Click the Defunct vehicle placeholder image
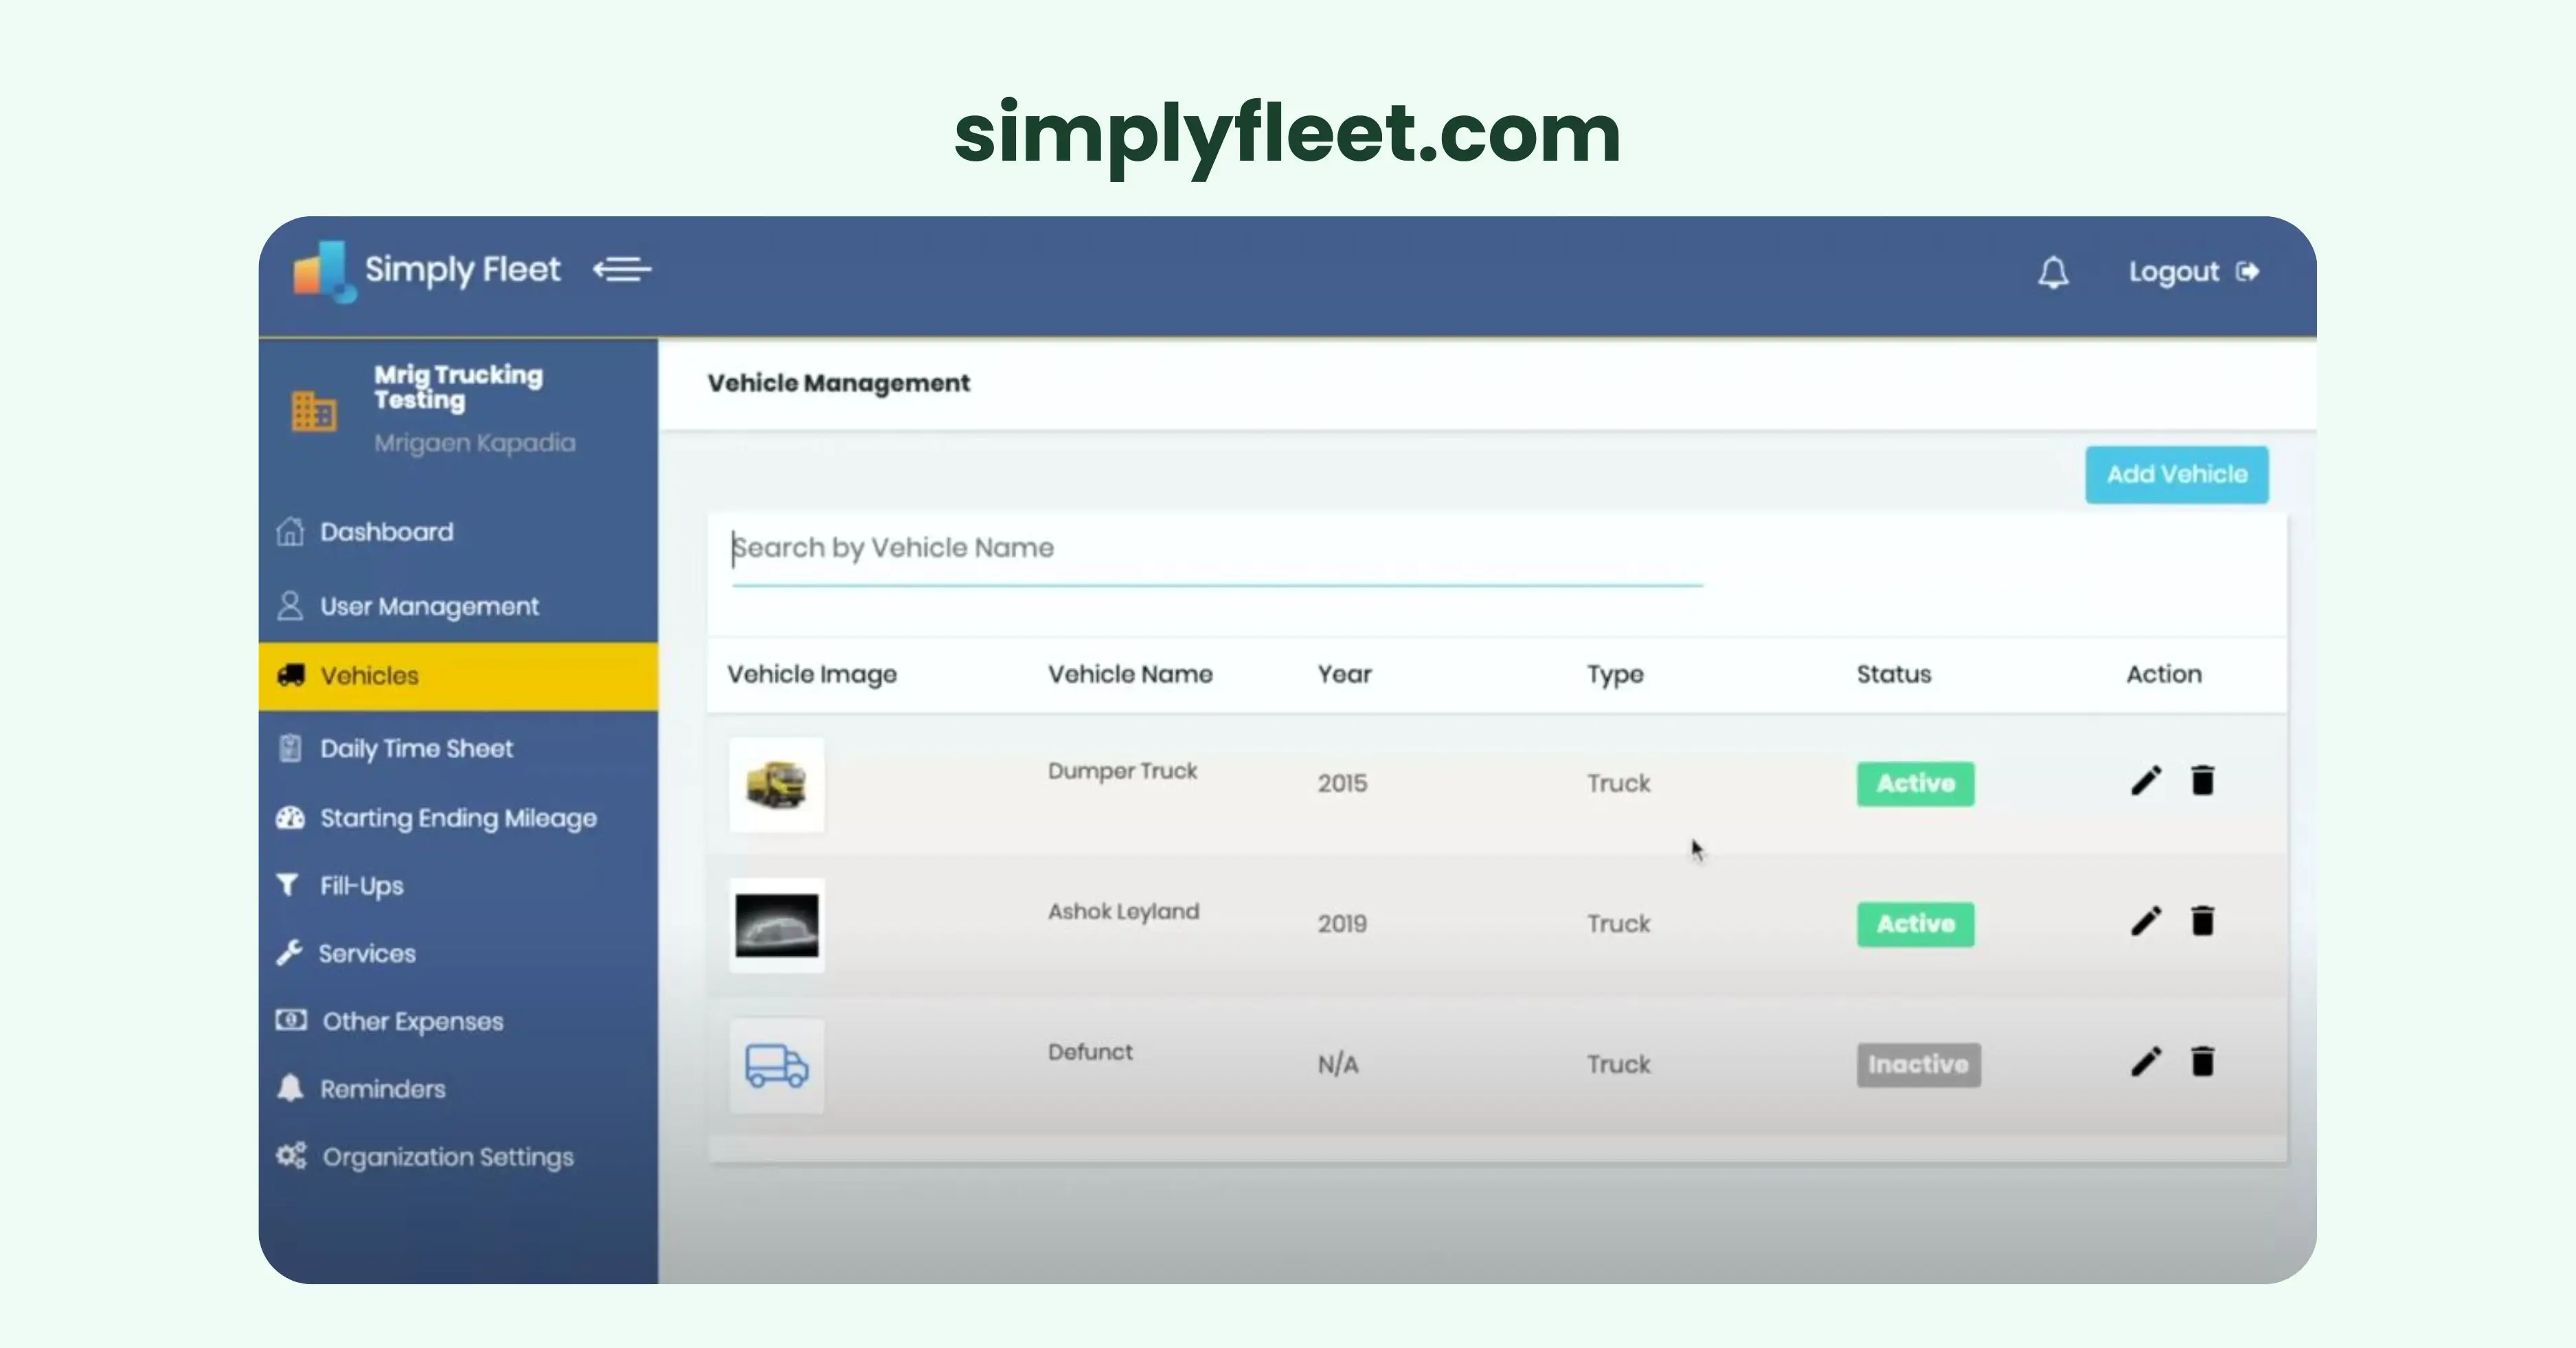The image size is (2576, 1348). (777, 1066)
